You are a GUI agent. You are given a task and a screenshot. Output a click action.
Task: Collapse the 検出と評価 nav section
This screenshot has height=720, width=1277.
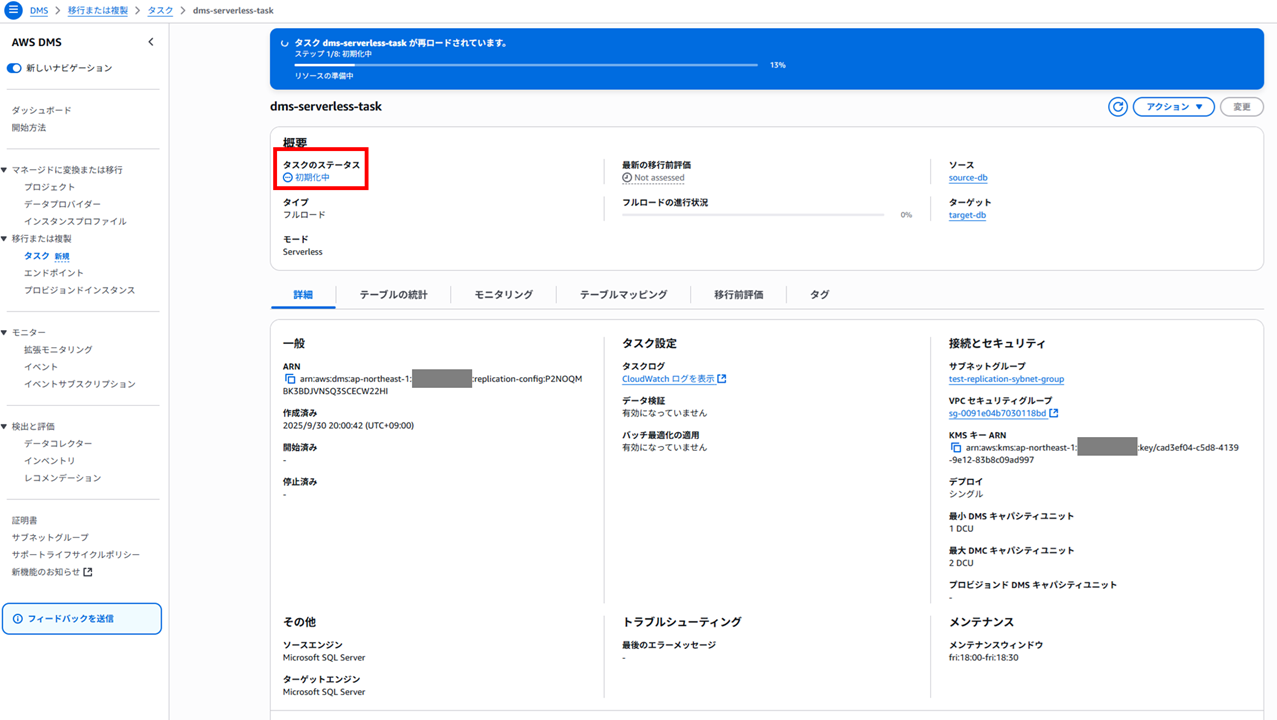(5, 426)
